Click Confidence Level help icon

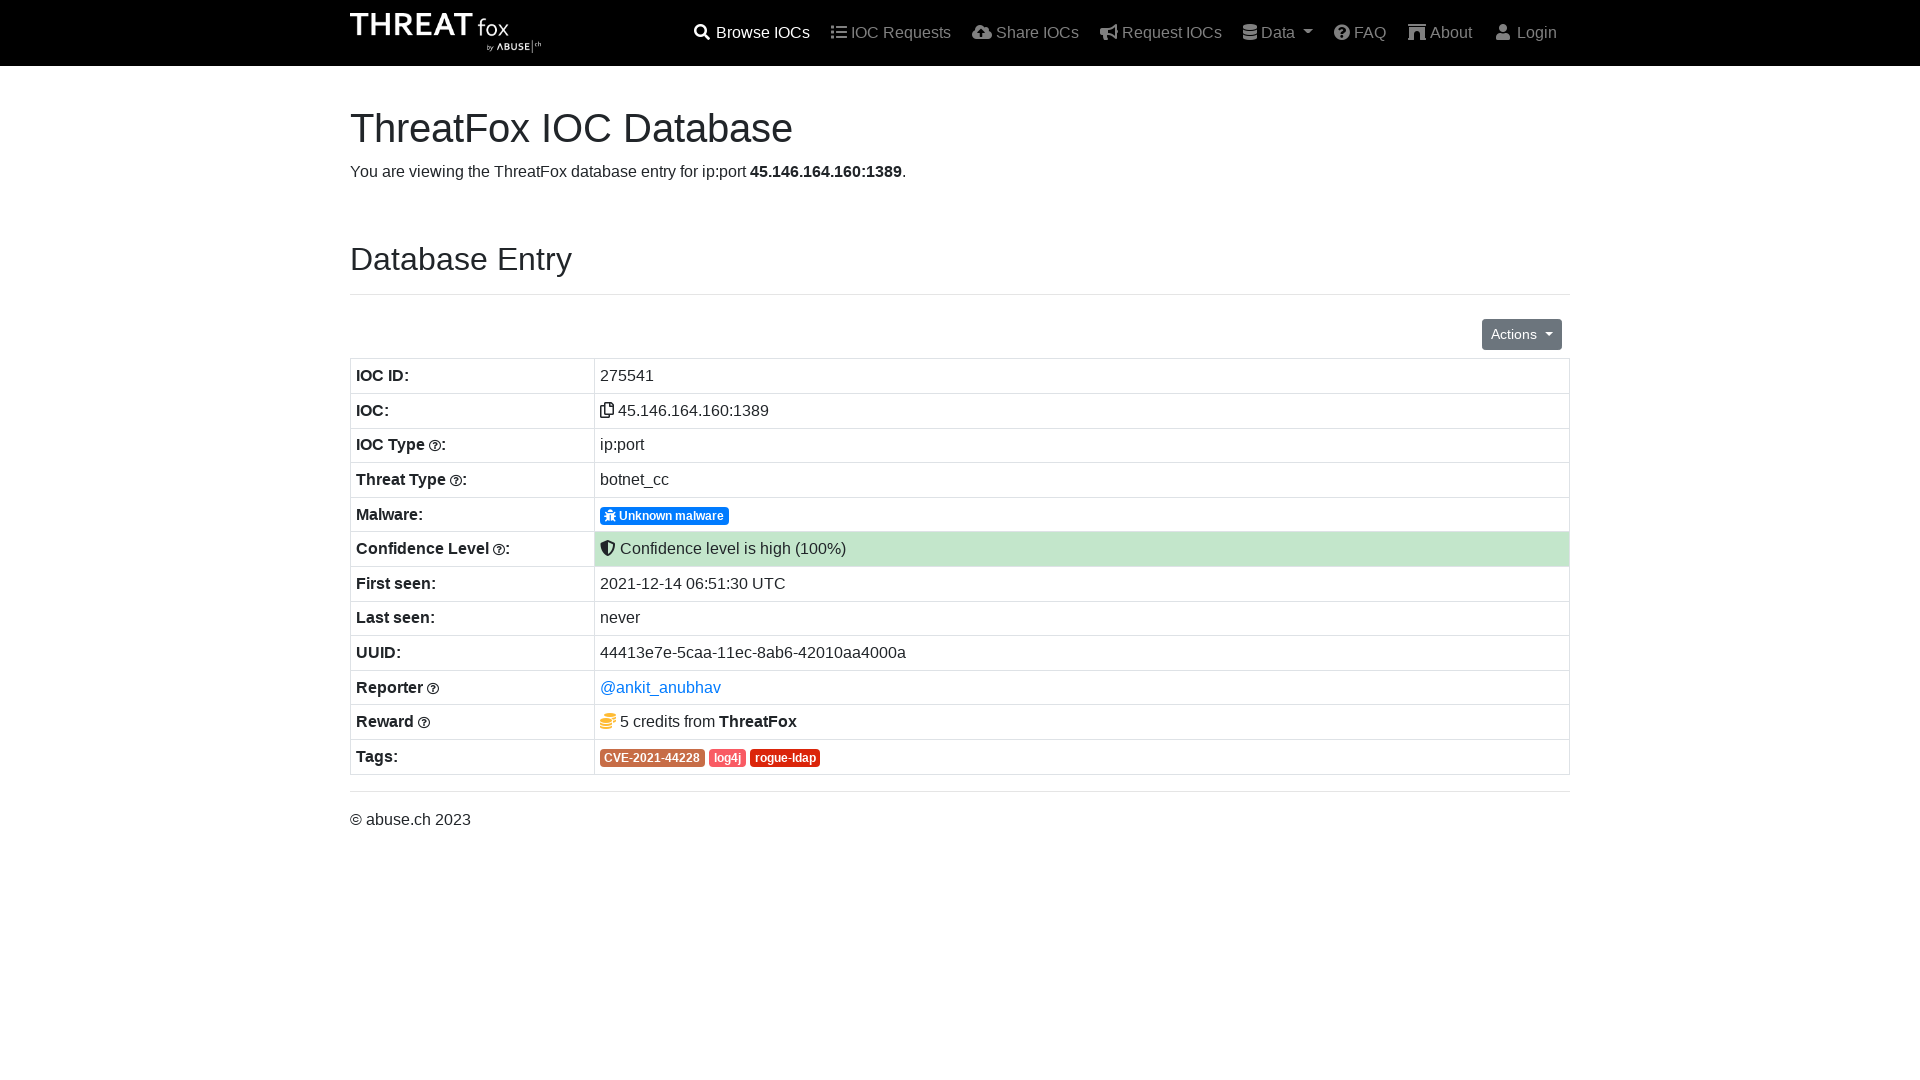pos(499,550)
